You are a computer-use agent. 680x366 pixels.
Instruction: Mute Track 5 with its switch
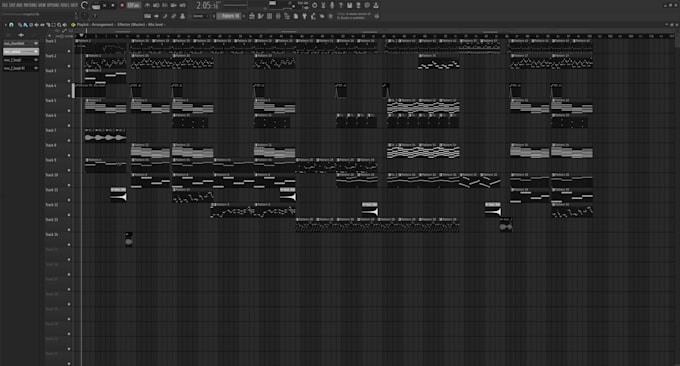coord(69,111)
